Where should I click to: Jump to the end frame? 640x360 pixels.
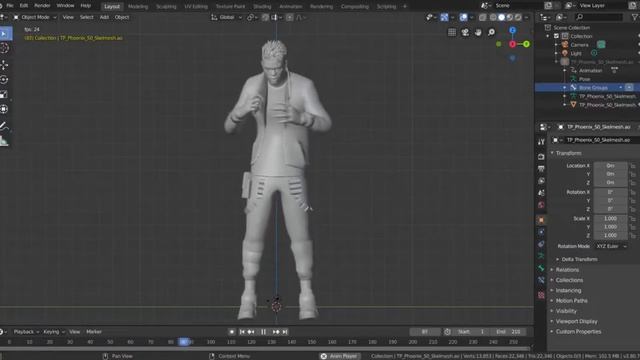coord(285,332)
